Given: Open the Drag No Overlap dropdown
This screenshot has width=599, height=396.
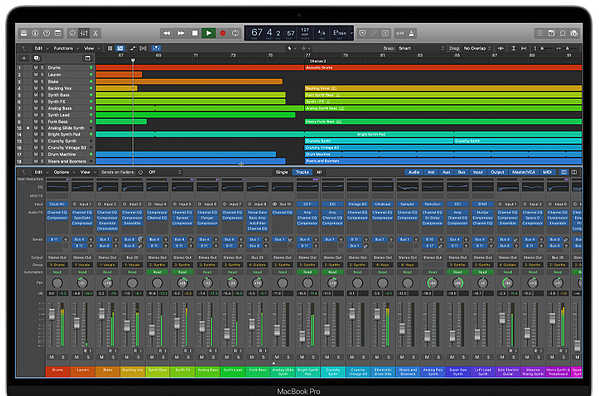Looking at the screenshot, I should point(477,48).
